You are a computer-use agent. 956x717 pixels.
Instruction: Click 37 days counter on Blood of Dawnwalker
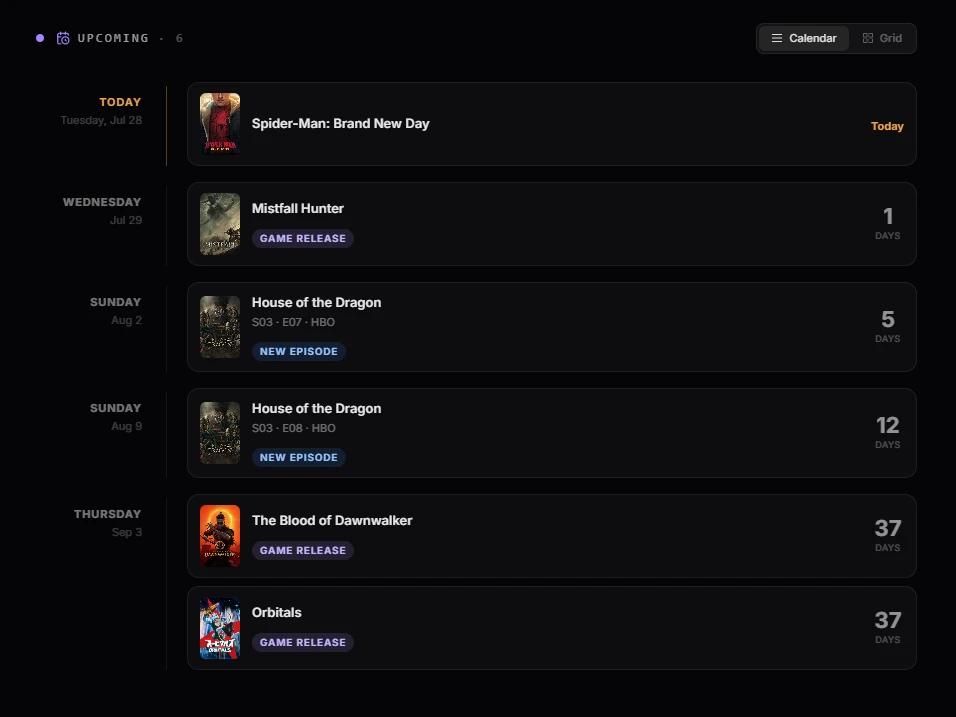(x=888, y=535)
